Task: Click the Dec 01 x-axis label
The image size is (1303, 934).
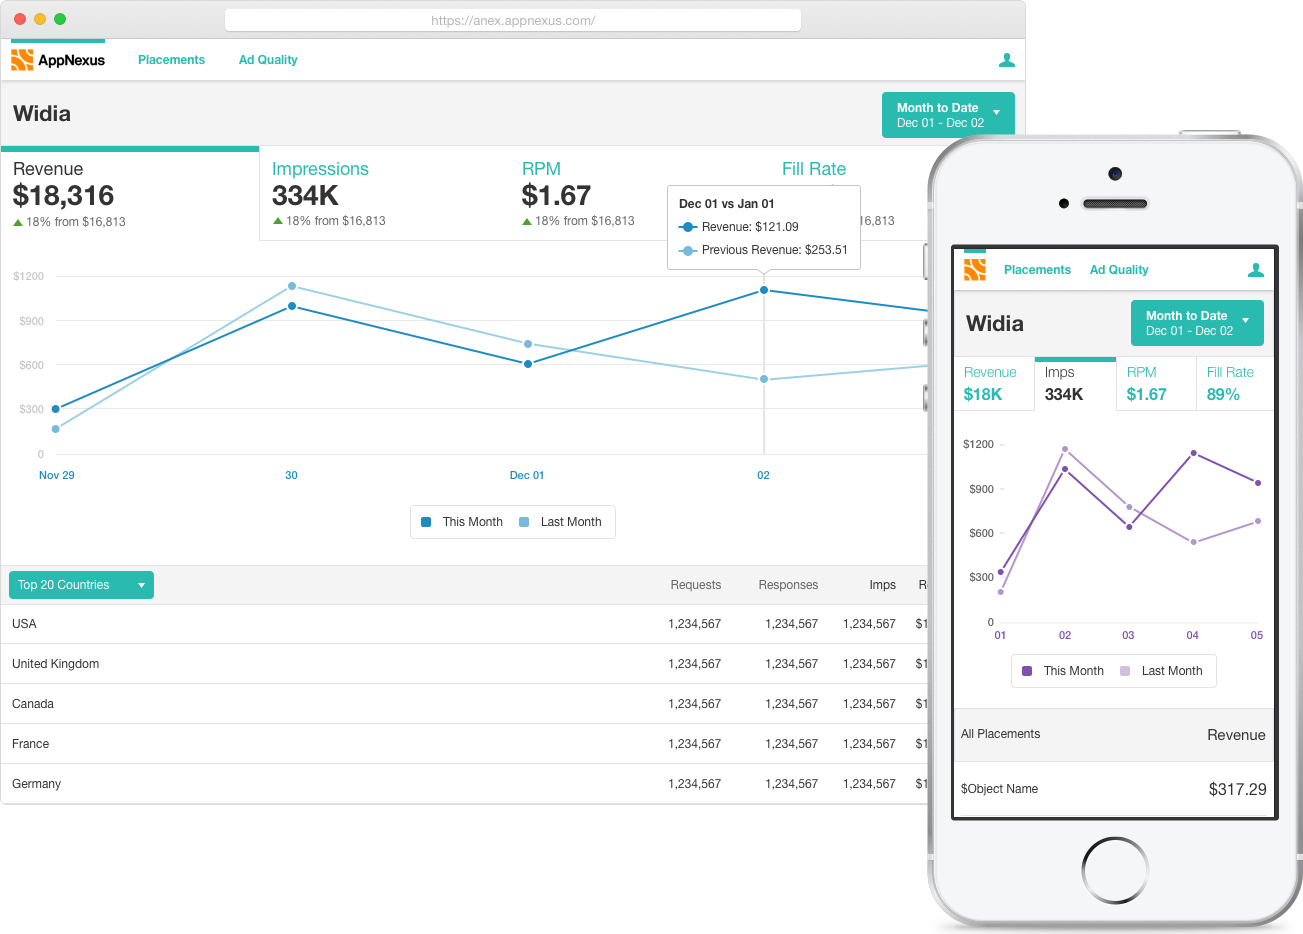Action: click(x=527, y=475)
